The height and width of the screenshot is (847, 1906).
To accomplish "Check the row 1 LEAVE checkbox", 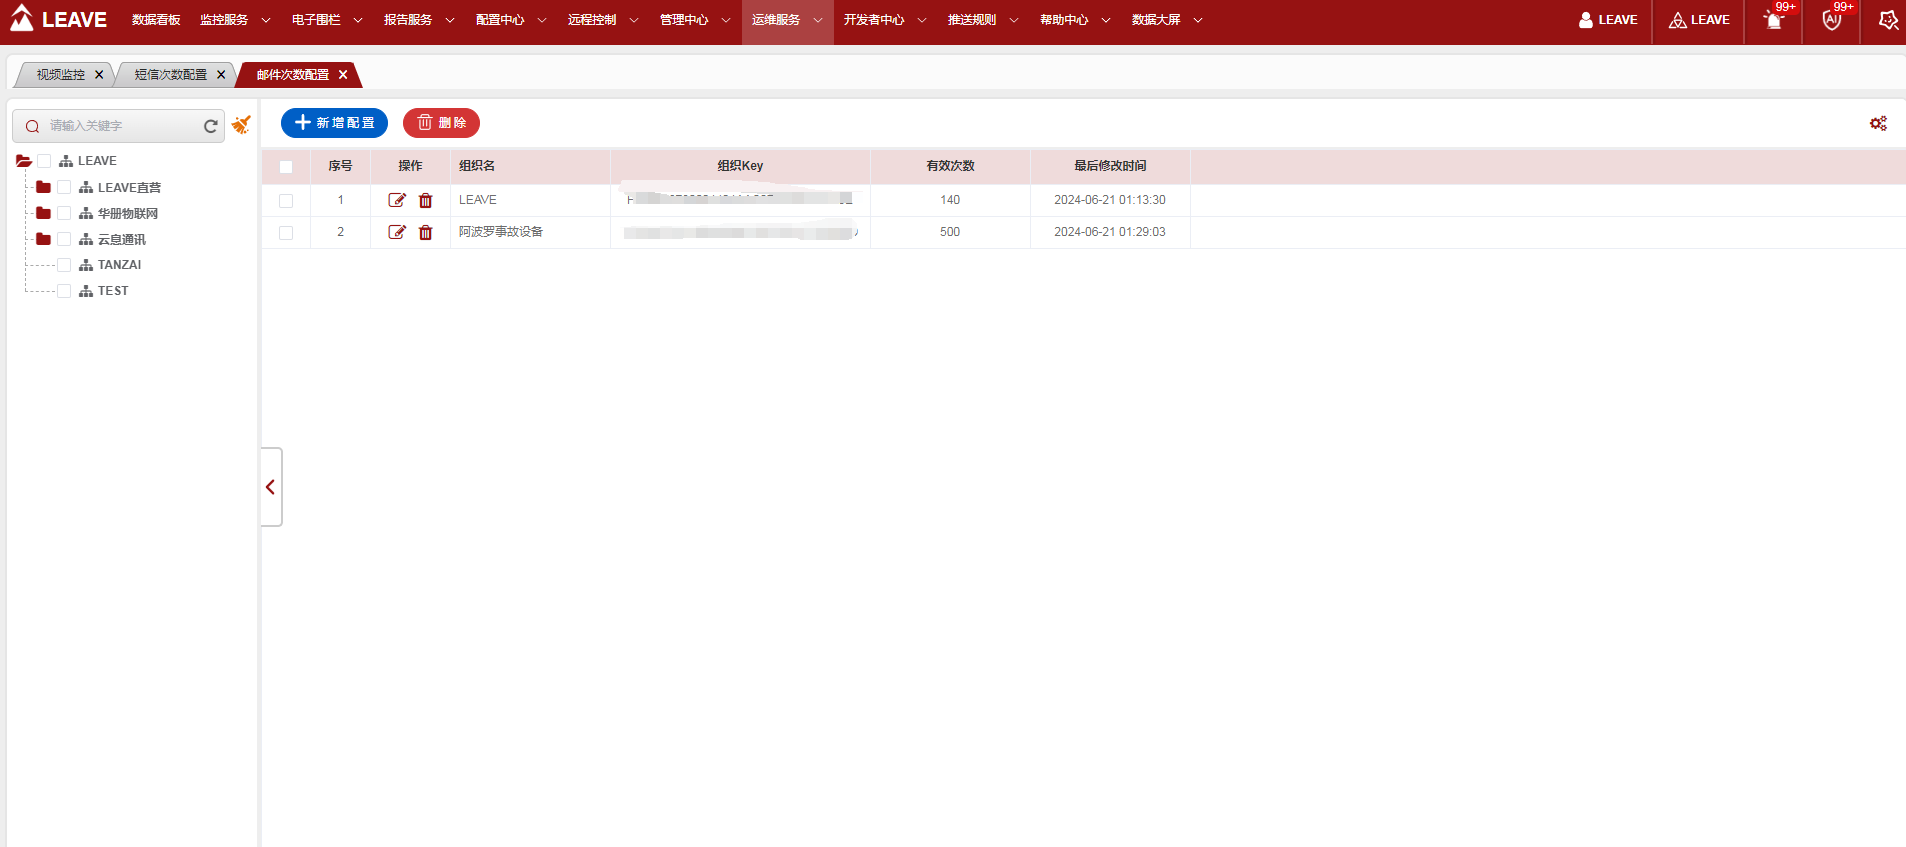I will tap(286, 201).
